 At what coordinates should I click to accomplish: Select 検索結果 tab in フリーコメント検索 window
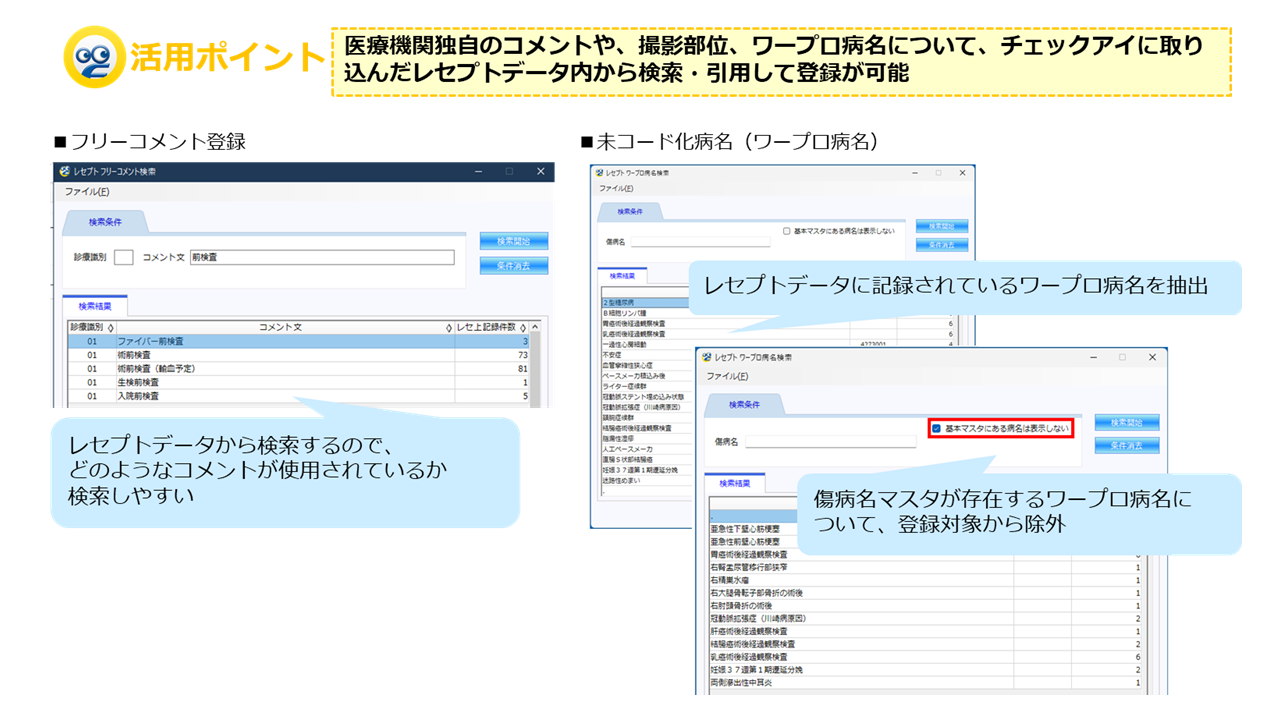(95, 306)
